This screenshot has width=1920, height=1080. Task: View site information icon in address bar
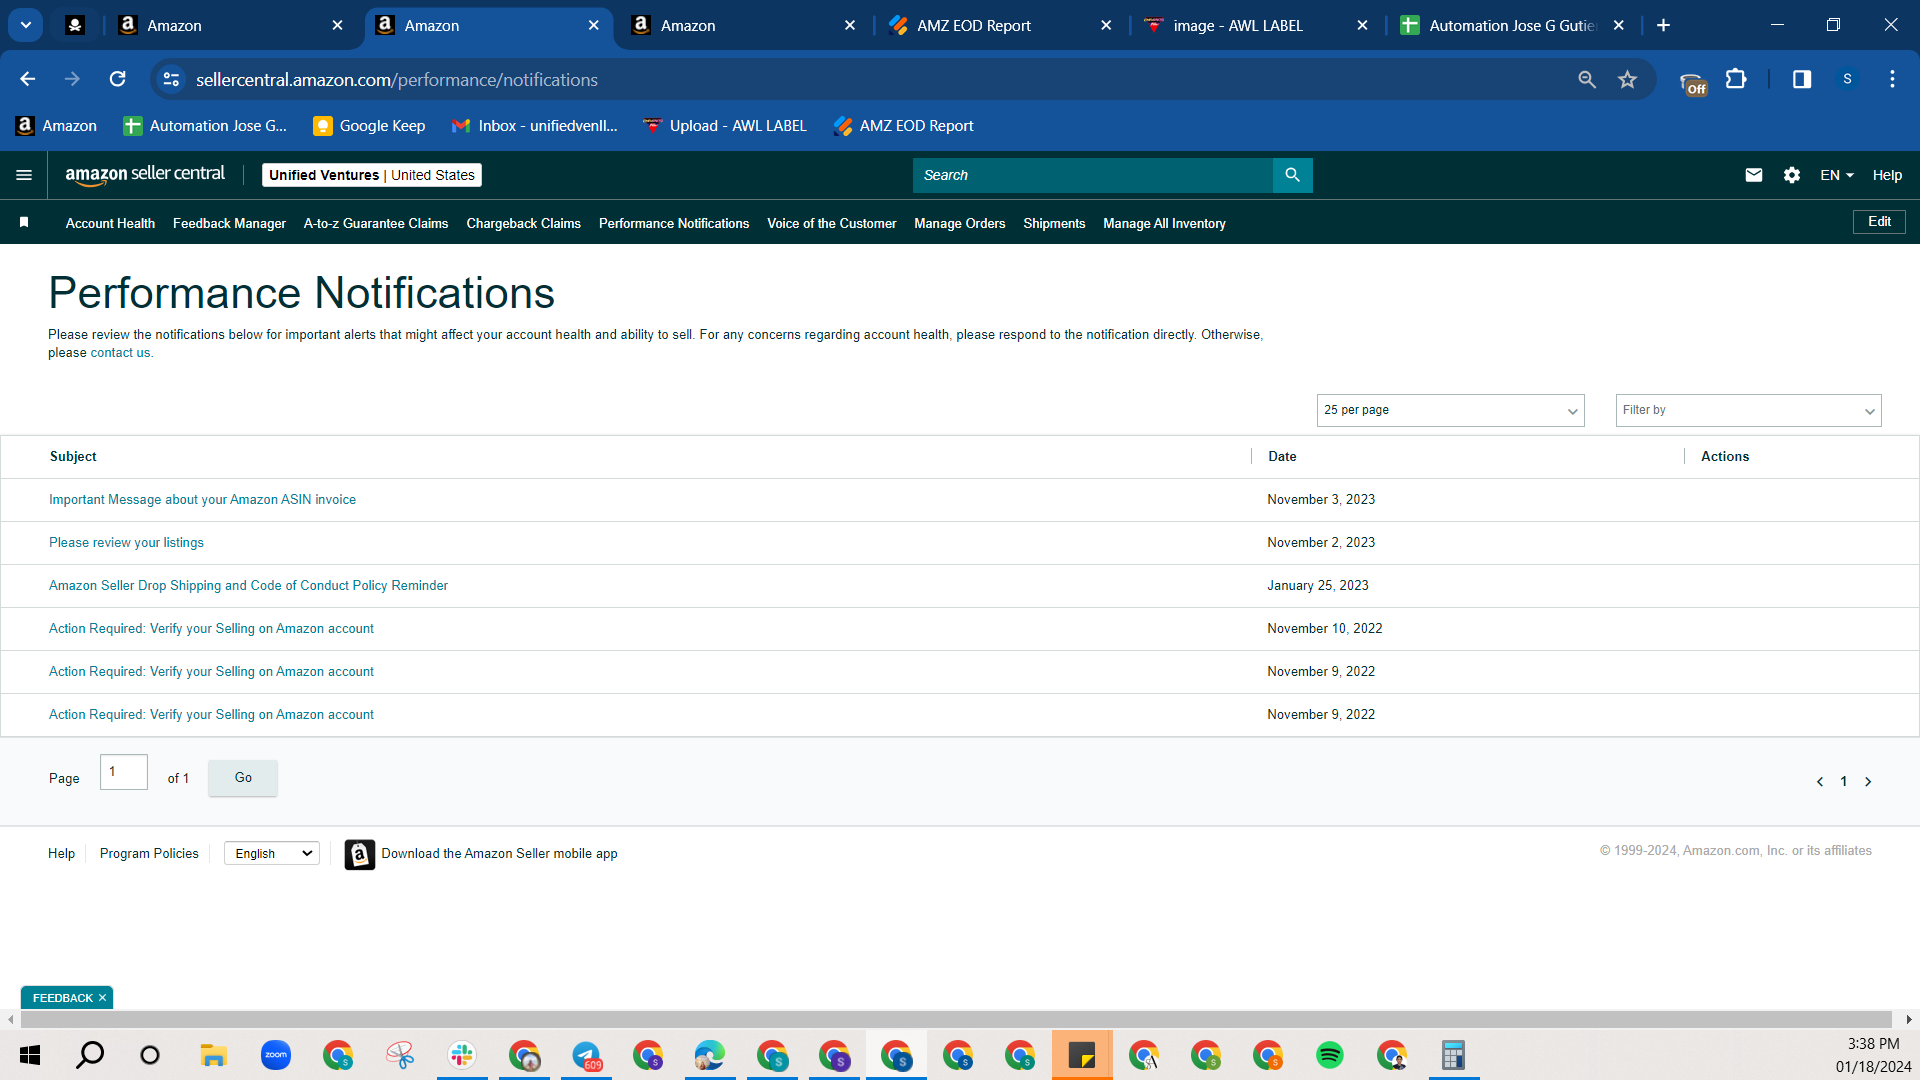click(172, 79)
